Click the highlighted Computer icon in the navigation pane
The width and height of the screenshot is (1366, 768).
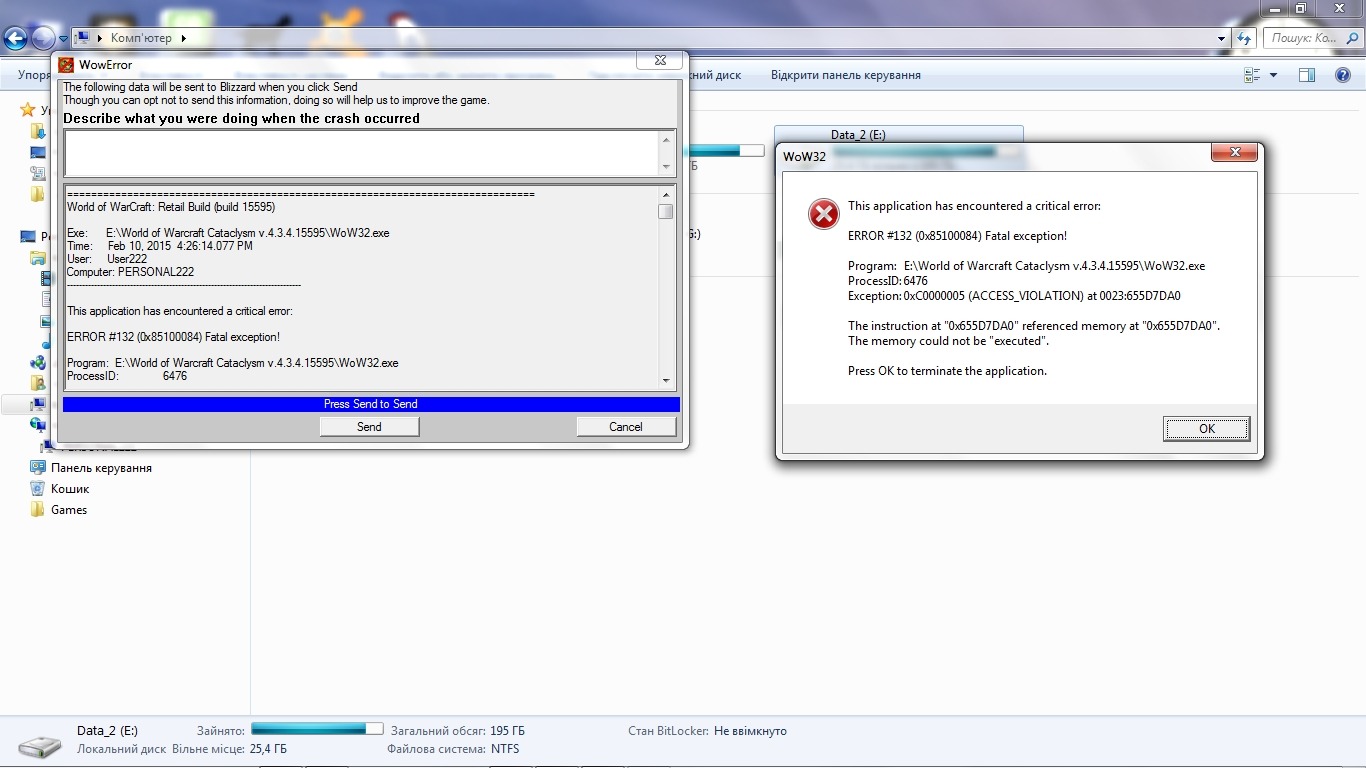pos(38,405)
